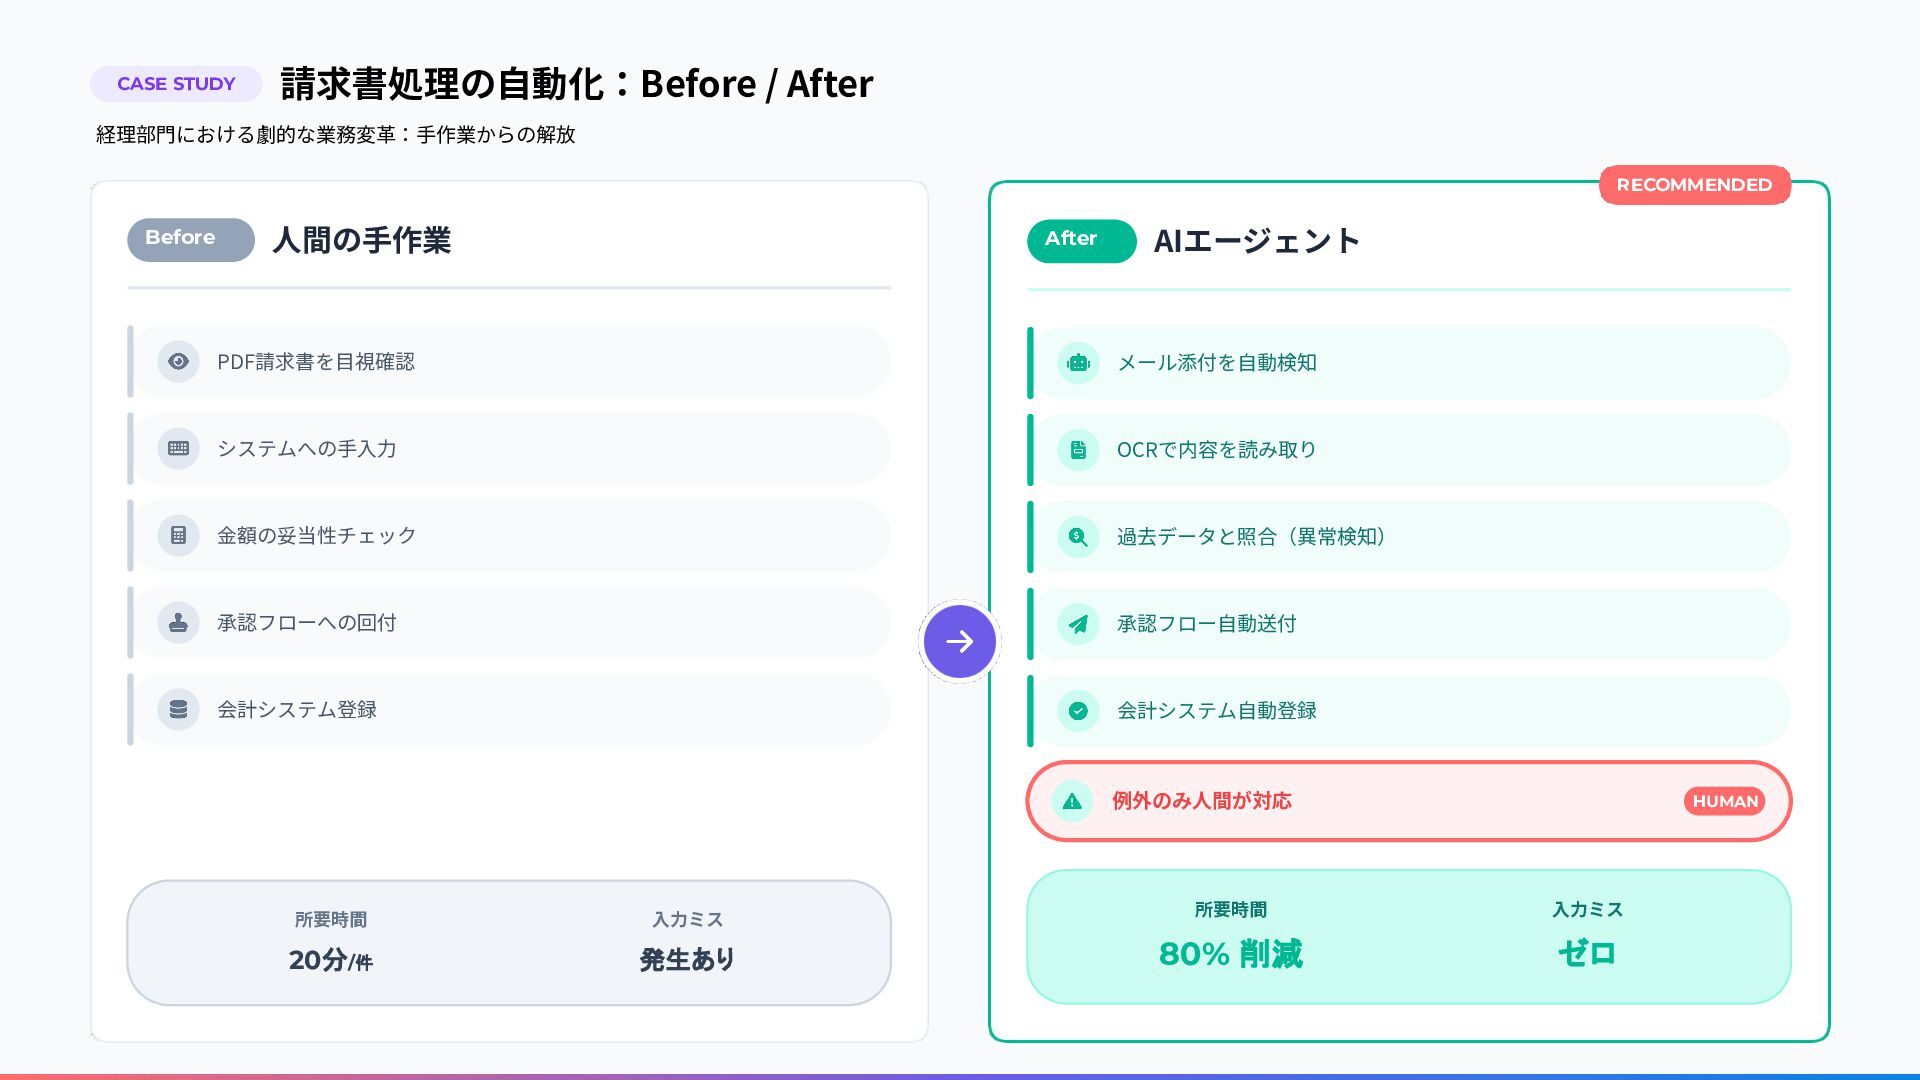Click the robot icon for メール添付を自動検知
The width and height of the screenshot is (1920, 1080).
[x=1078, y=363]
